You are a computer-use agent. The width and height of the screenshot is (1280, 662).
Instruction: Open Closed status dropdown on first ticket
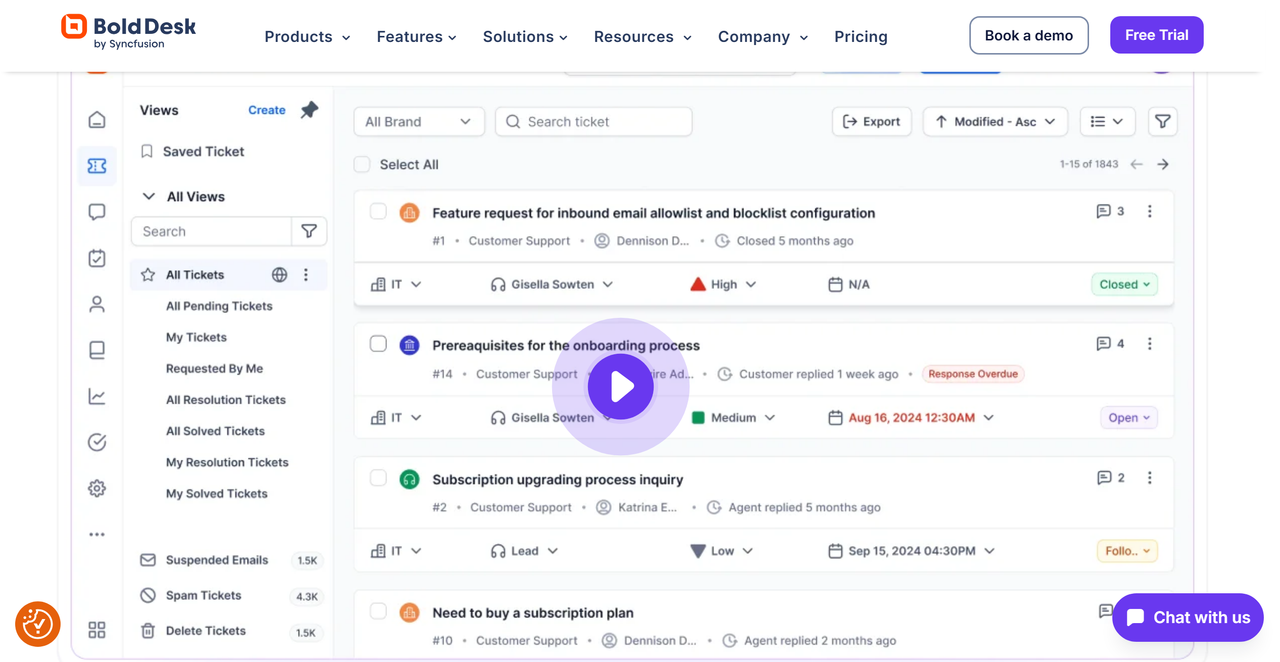click(x=1124, y=284)
